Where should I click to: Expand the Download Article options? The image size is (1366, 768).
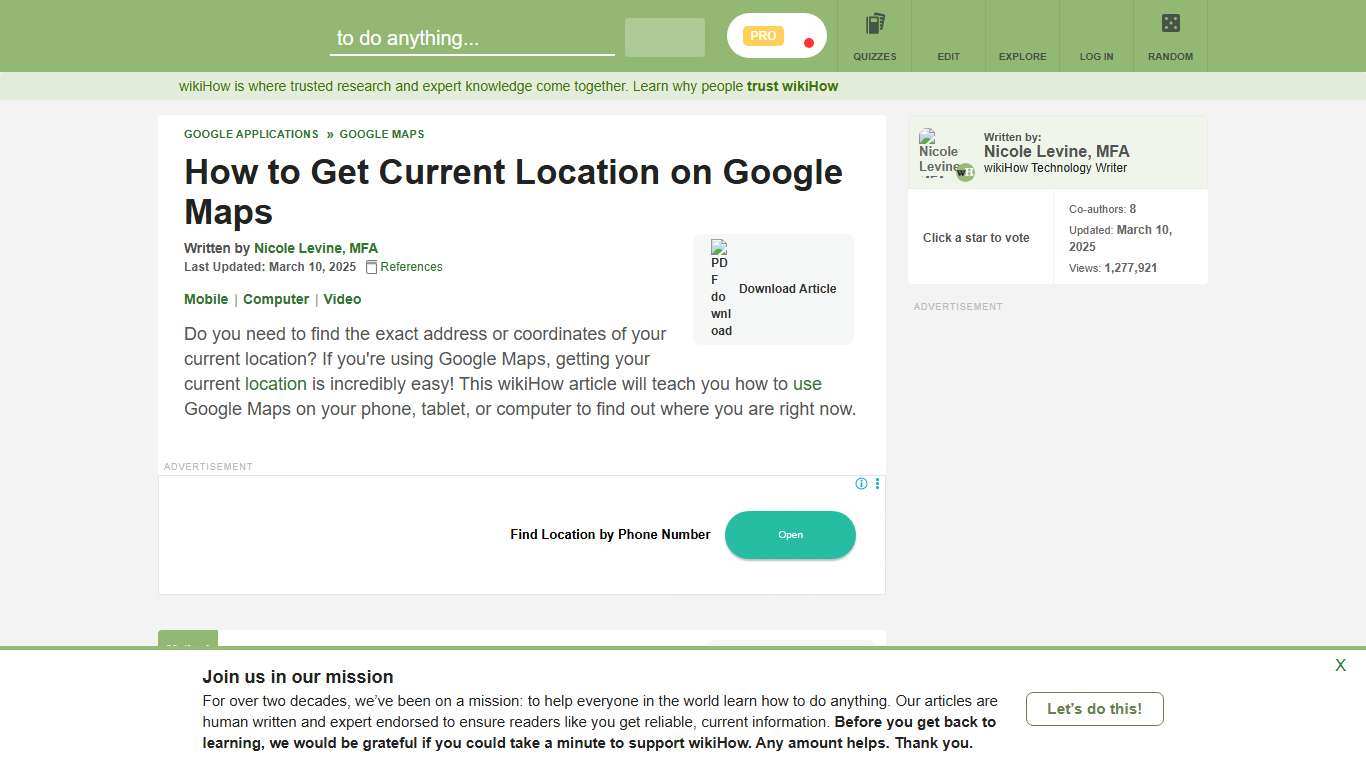click(787, 288)
